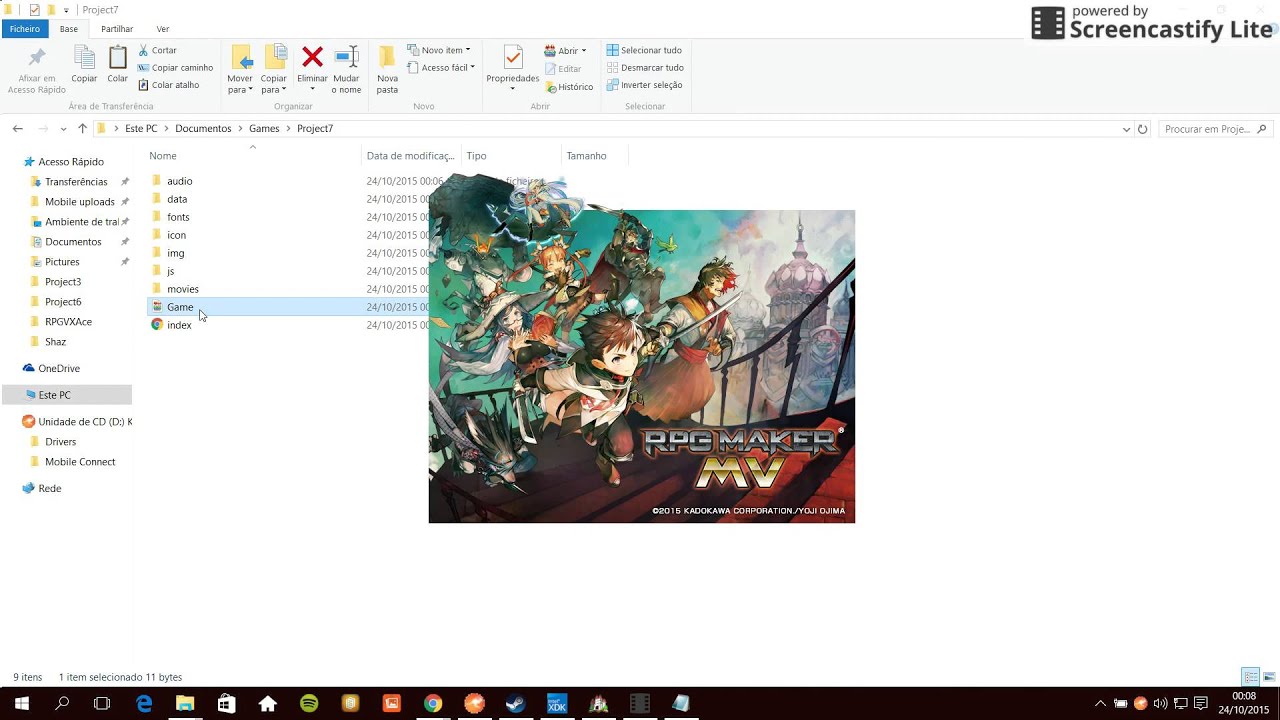Expand the Acesso fácil dropdown
1280x720 pixels.
tap(441, 67)
